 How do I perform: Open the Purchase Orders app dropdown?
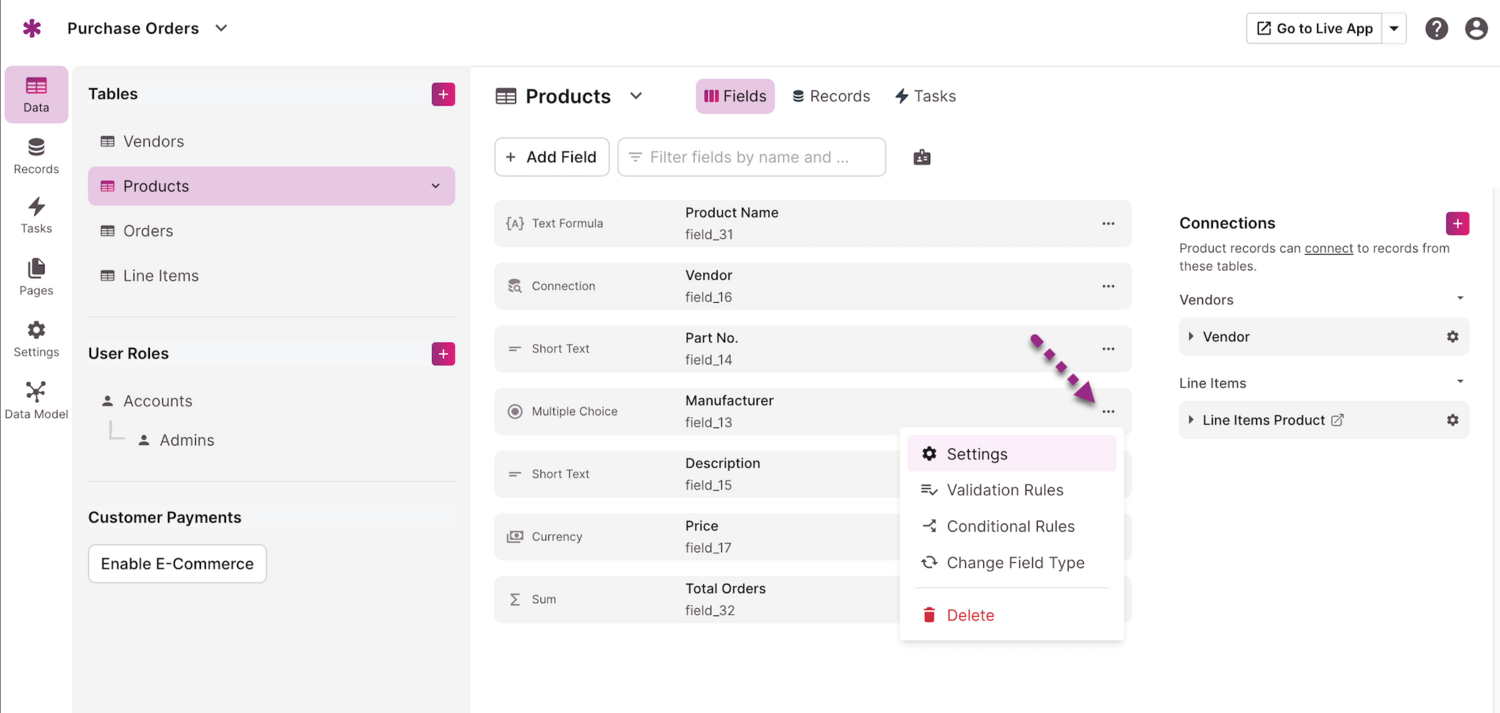point(221,29)
